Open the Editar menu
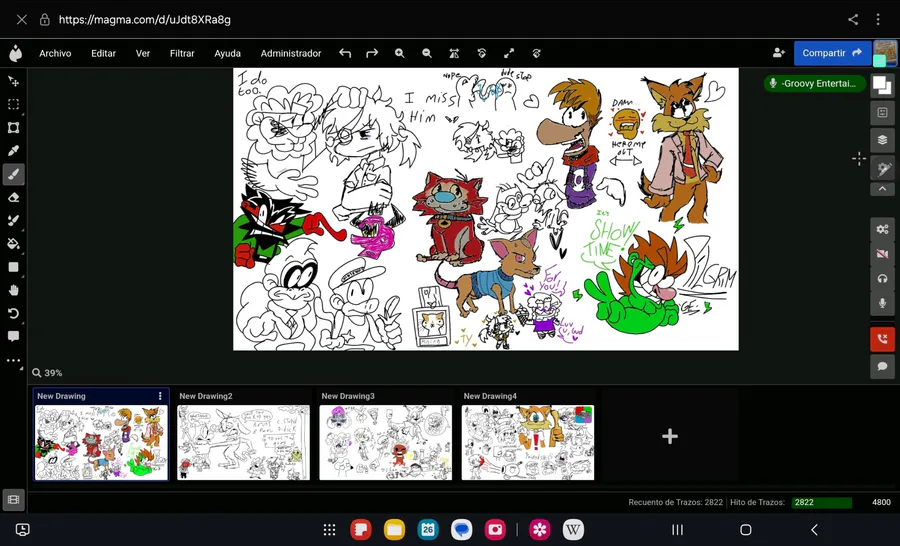 [x=103, y=53]
